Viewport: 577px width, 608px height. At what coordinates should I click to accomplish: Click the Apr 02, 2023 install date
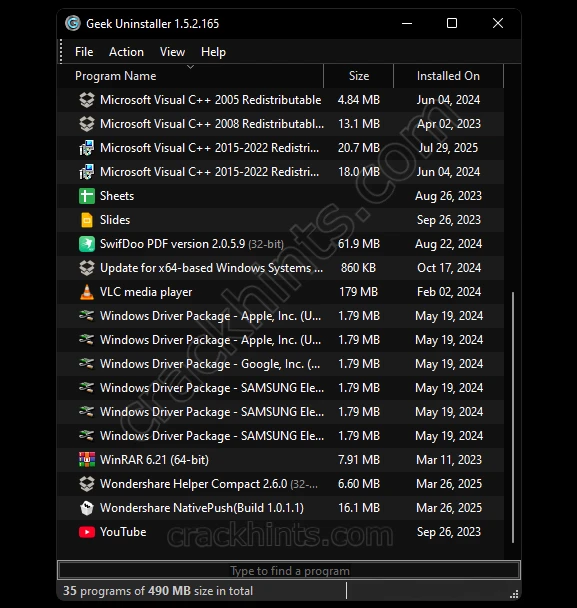coord(449,124)
